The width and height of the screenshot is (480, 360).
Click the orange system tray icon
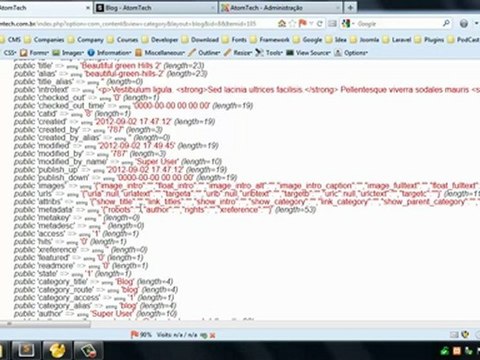[457, 351]
